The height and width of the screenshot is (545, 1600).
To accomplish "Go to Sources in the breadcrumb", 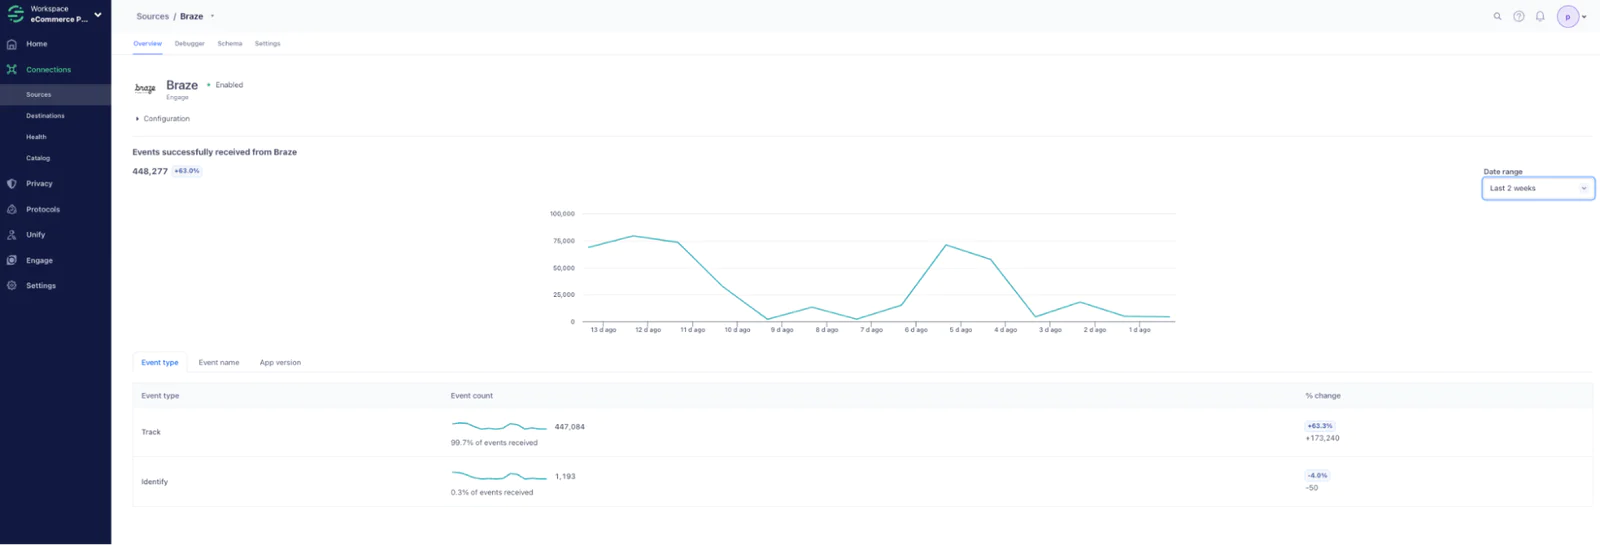I will 153,16.
